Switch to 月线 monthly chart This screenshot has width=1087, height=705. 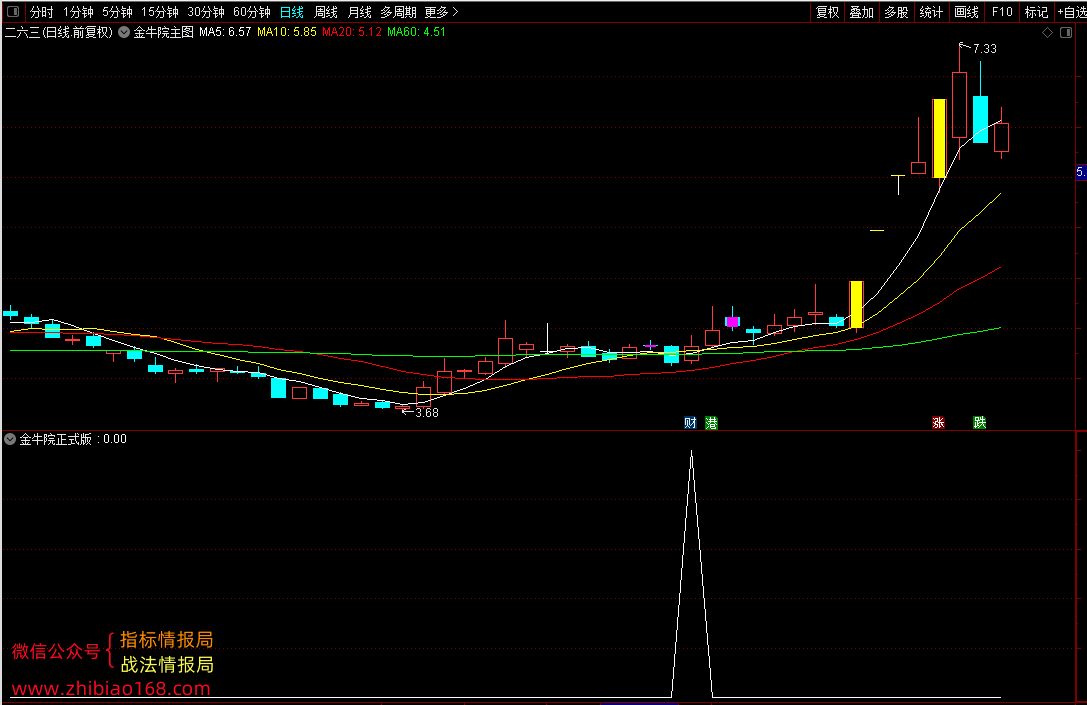point(359,12)
